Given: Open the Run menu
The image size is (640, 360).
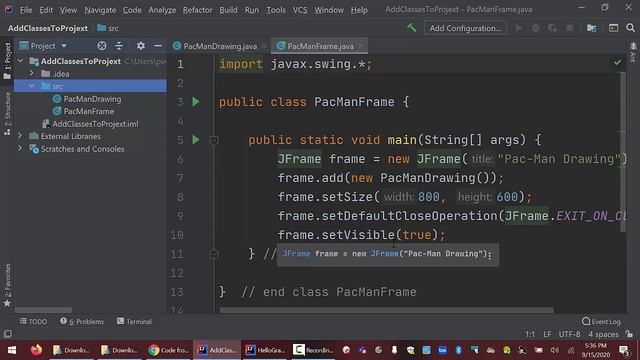Looking at the screenshot, I should [x=252, y=10].
